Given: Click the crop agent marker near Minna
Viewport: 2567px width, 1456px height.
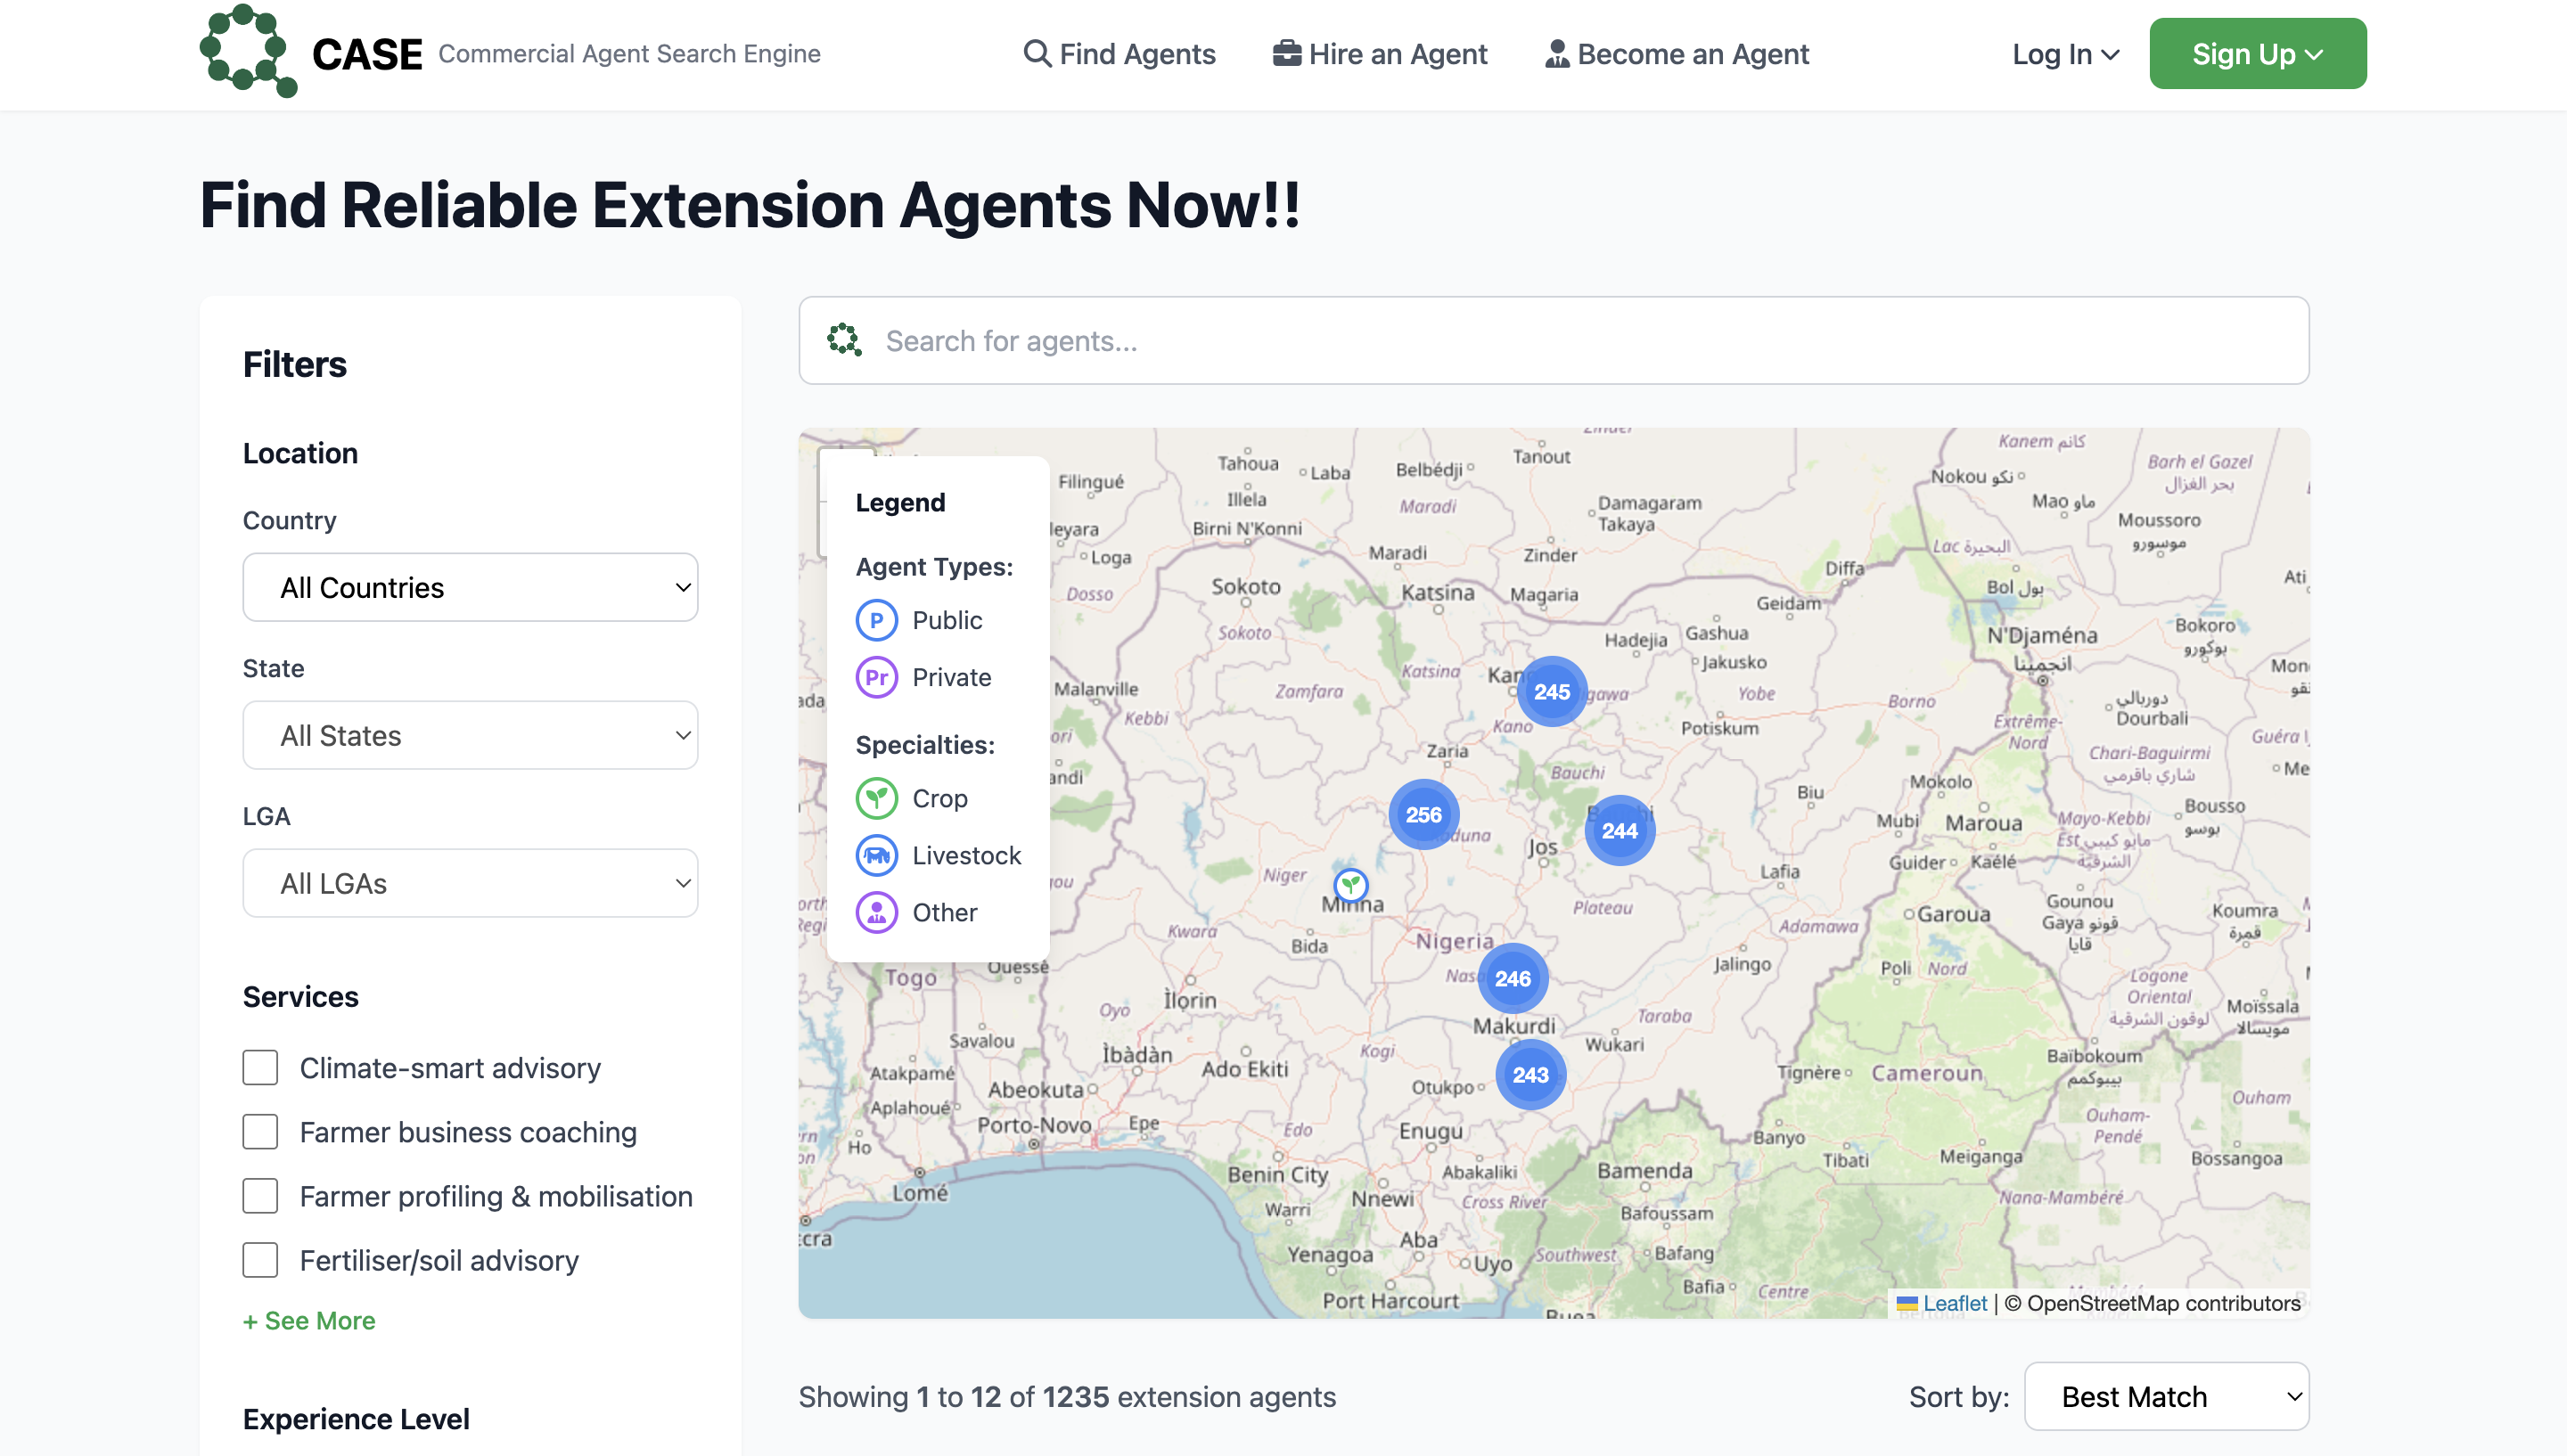Looking at the screenshot, I should [x=1351, y=884].
